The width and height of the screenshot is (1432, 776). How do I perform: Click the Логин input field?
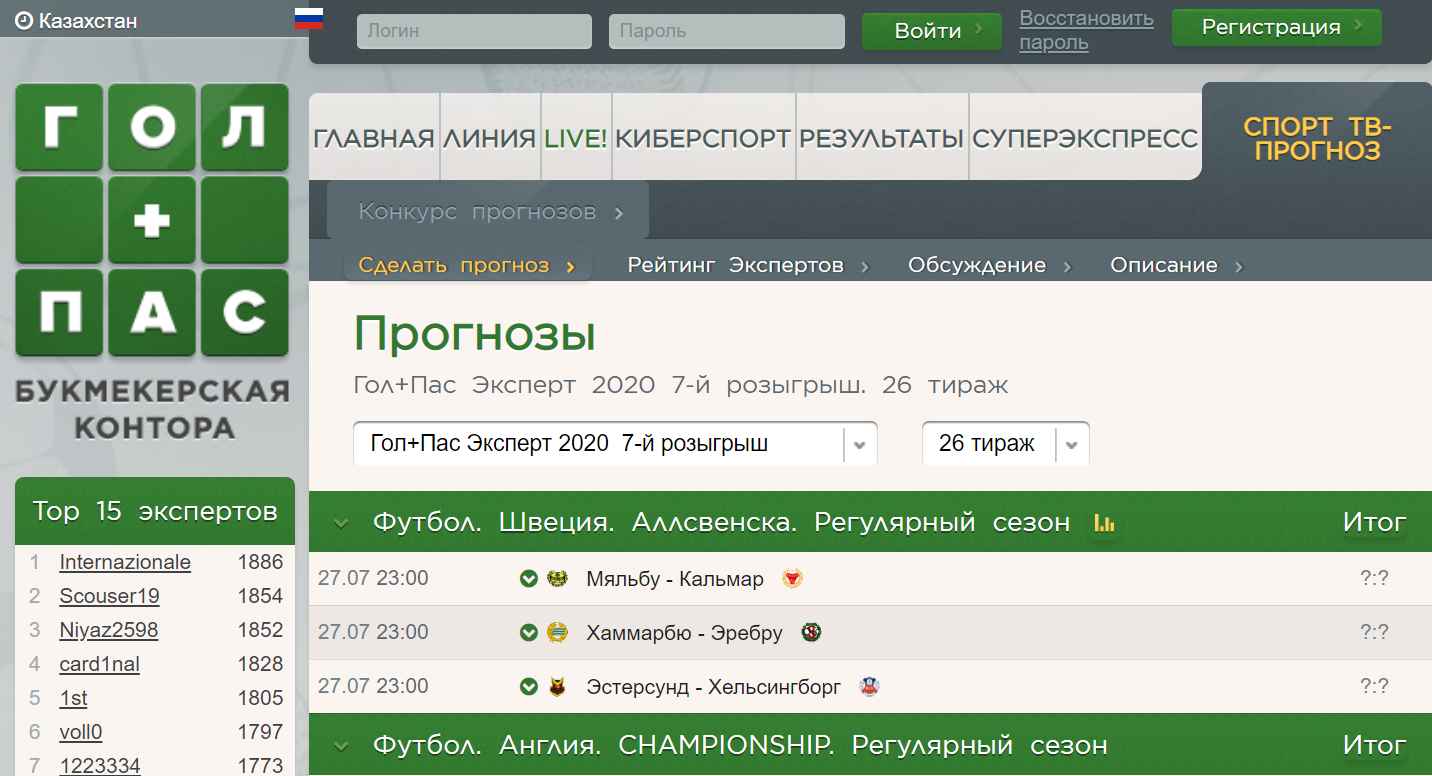pyautogui.click(x=474, y=31)
